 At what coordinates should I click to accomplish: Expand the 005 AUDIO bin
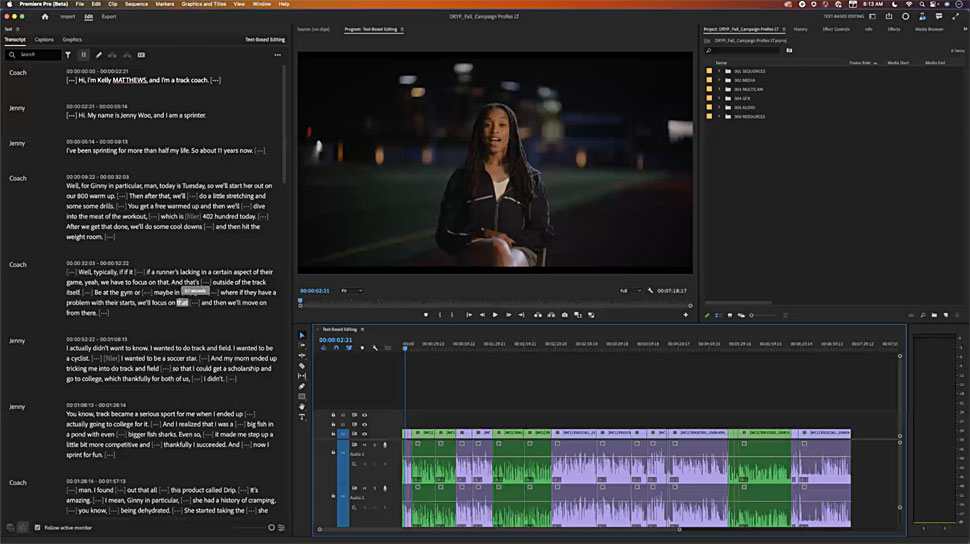click(718, 108)
